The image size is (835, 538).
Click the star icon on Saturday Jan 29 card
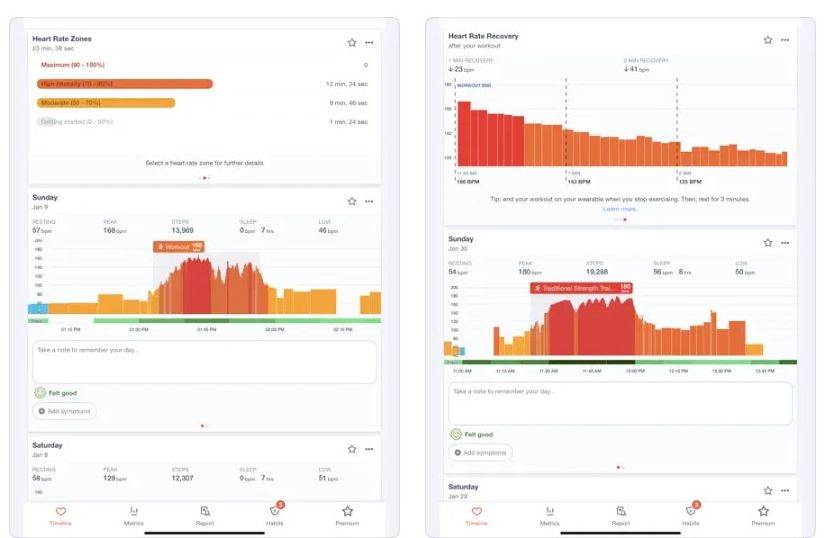click(768, 490)
